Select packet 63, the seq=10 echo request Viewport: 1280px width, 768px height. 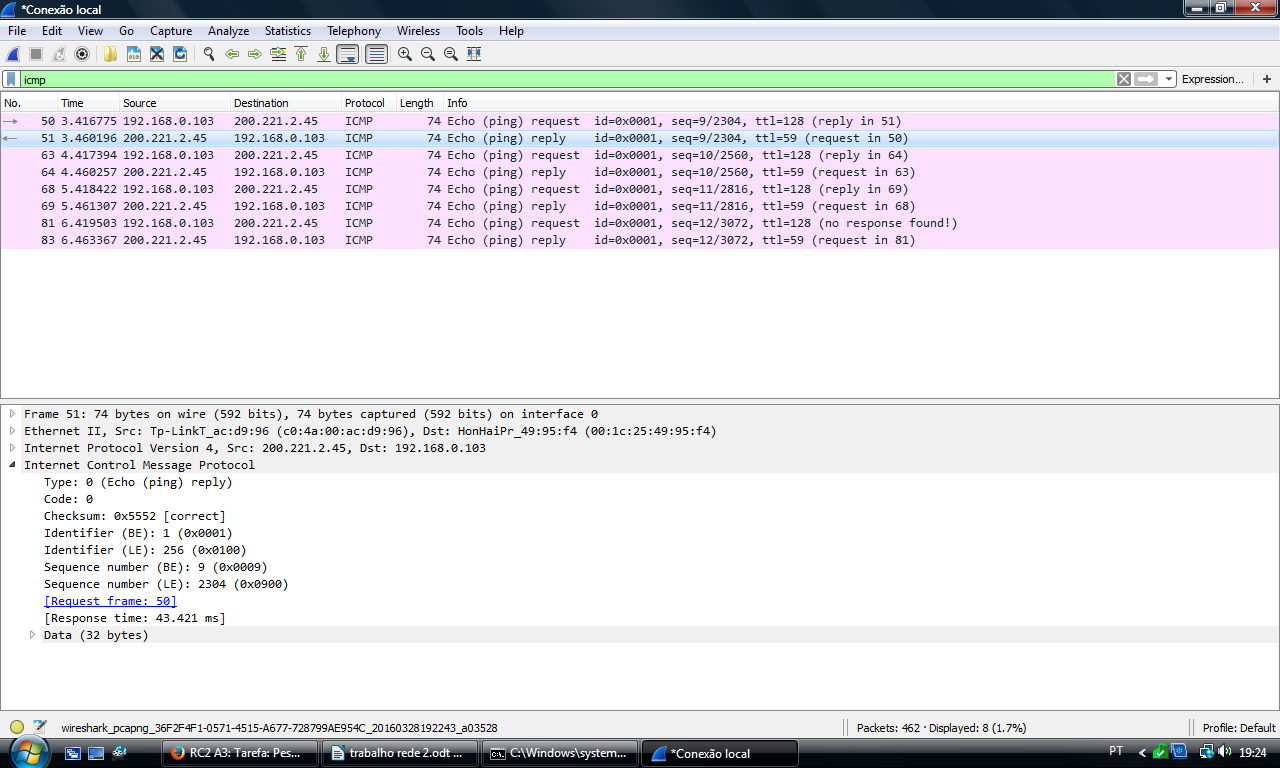point(640,155)
